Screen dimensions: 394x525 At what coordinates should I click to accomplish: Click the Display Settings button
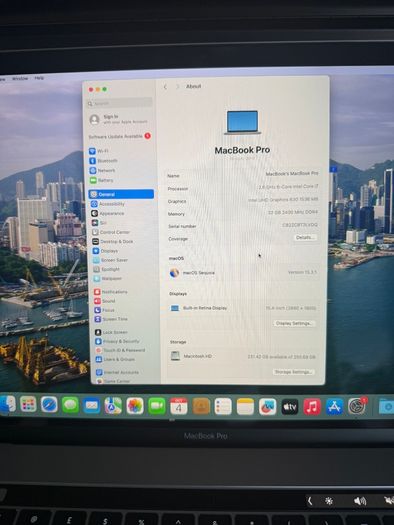[294, 323]
